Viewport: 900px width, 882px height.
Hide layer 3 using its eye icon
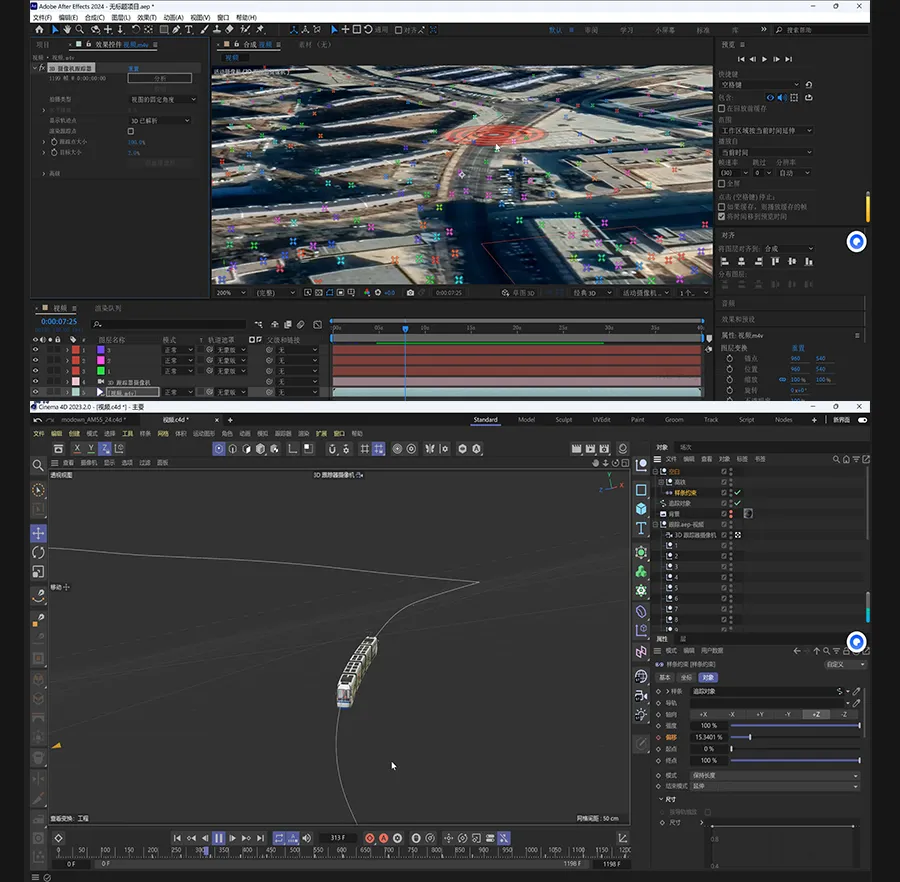tap(36, 349)
